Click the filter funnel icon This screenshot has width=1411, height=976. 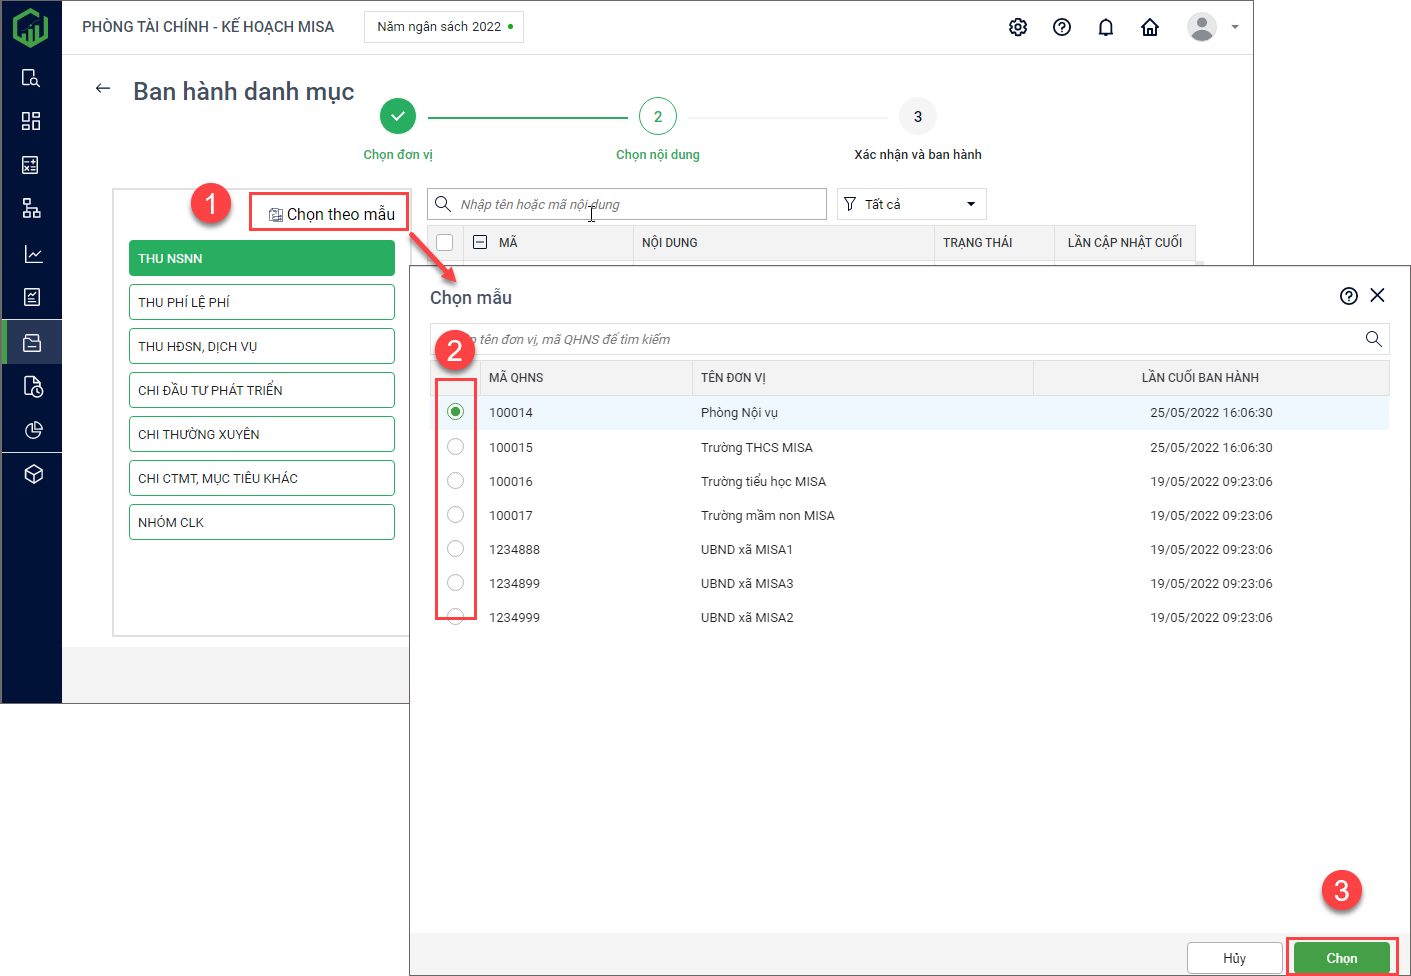850,204
